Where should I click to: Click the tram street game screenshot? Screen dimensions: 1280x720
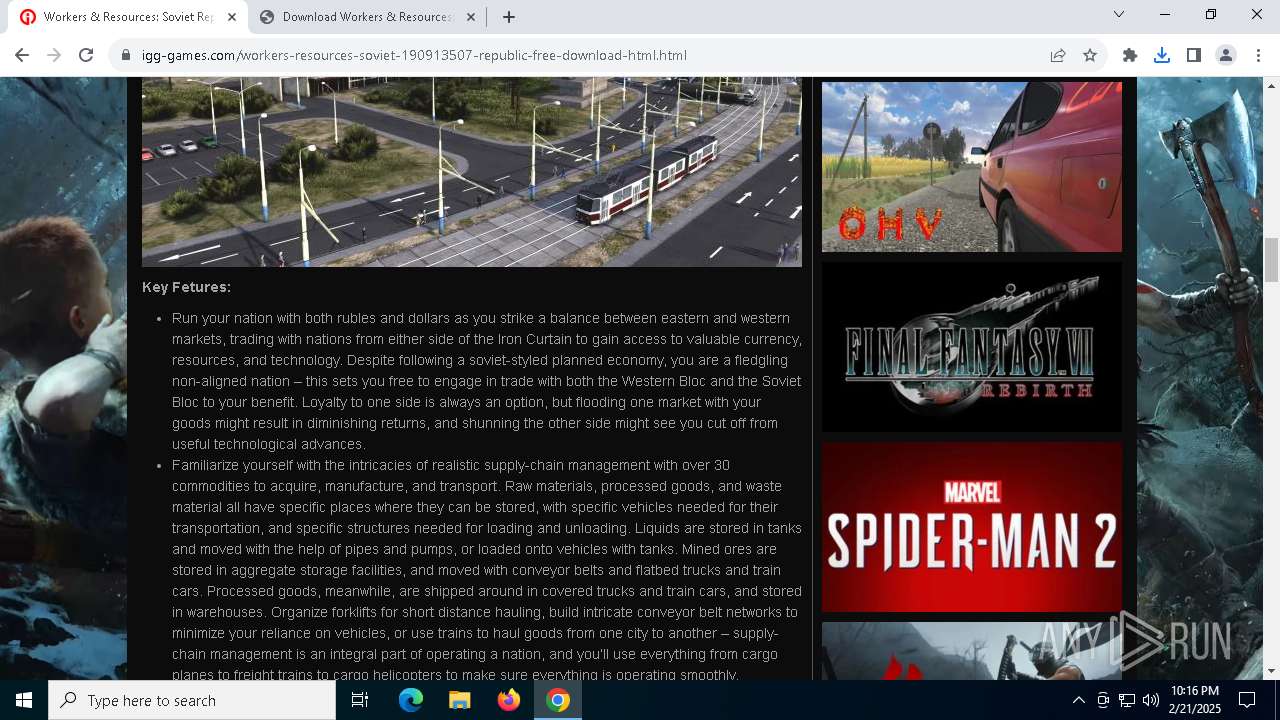(472, 172)
